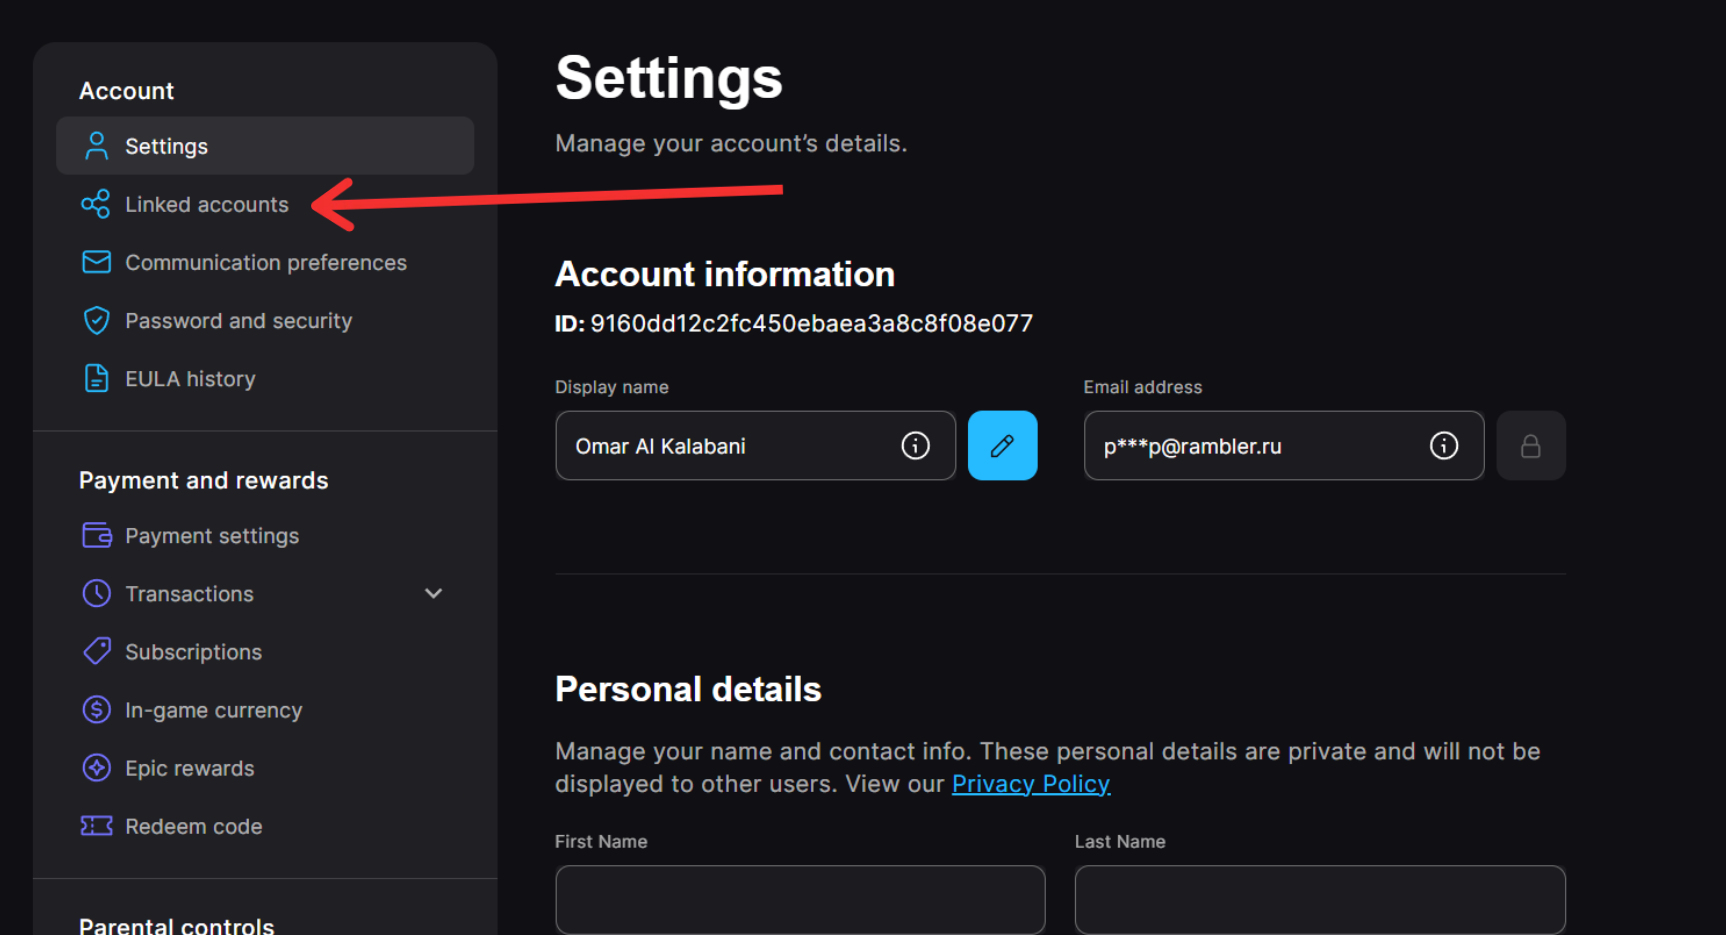Click the info icon in Email address field
The height and width of the screenshot is (935, 1726).
(x=1443, y=446)
